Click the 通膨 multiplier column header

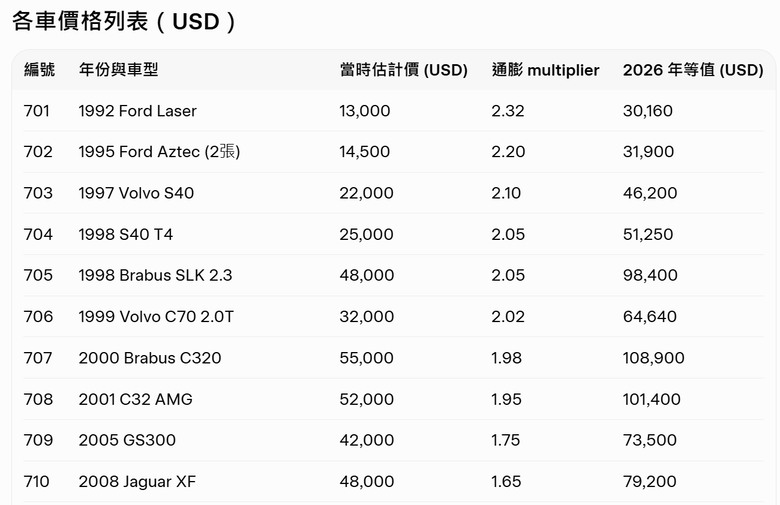pyautogui.click(x=545, y=70)
